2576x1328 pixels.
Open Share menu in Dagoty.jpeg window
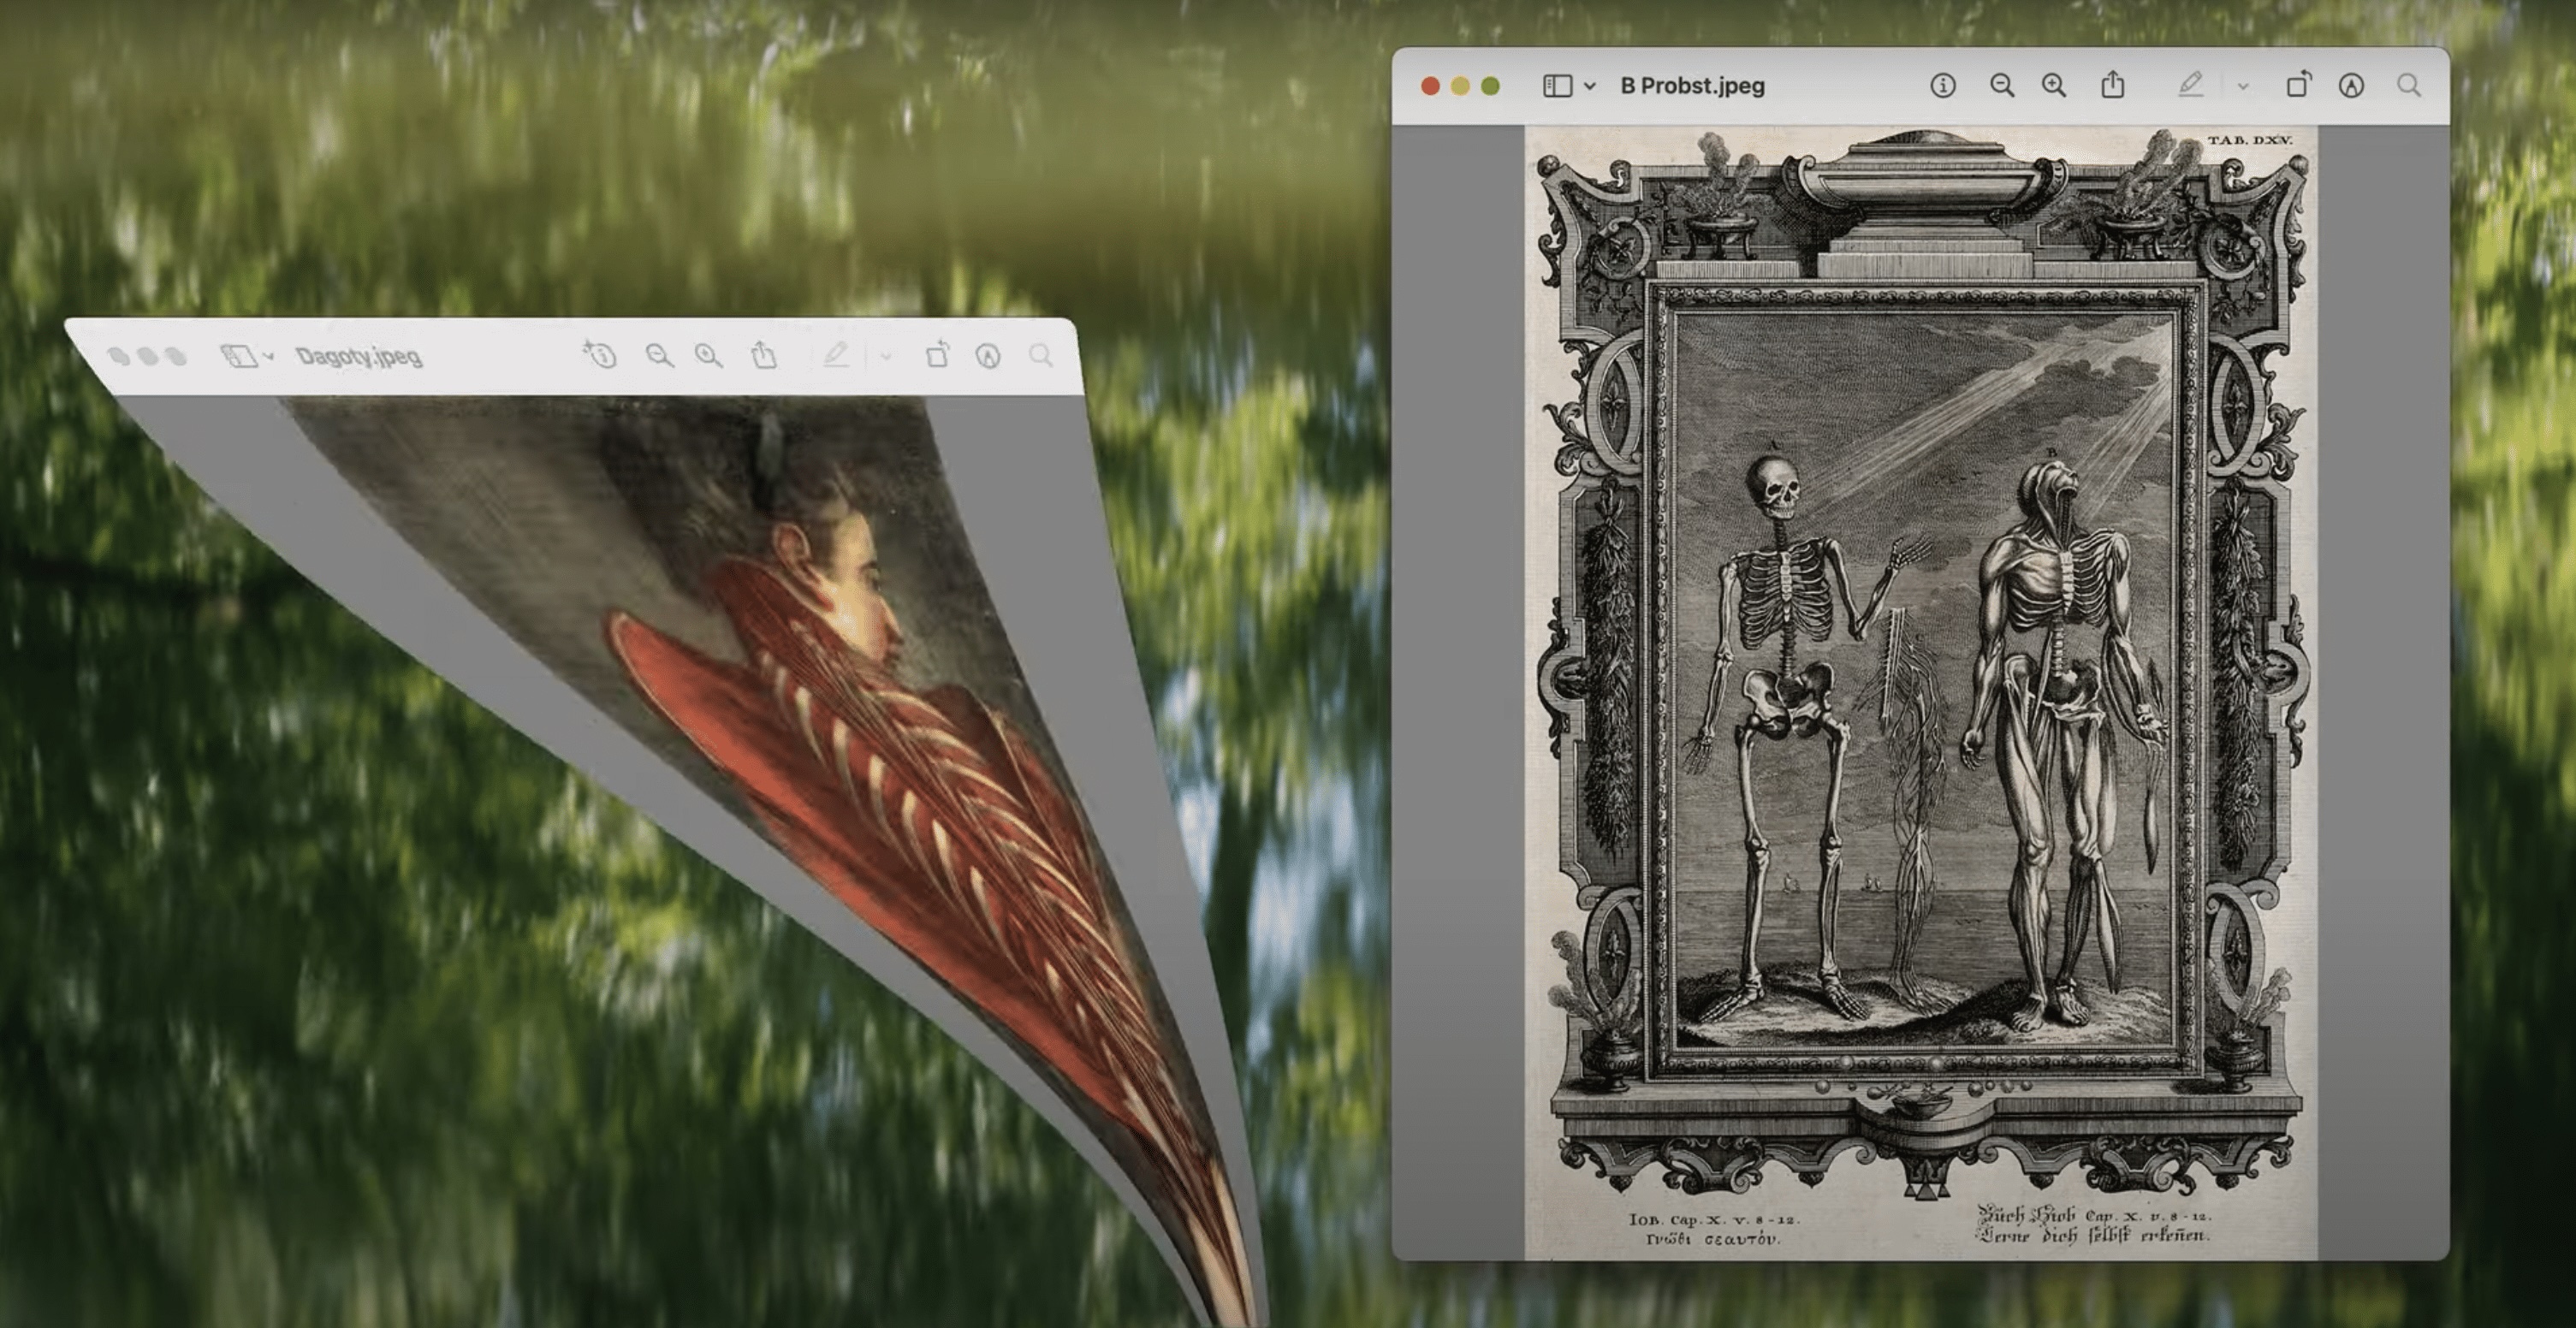coord(764,356)
